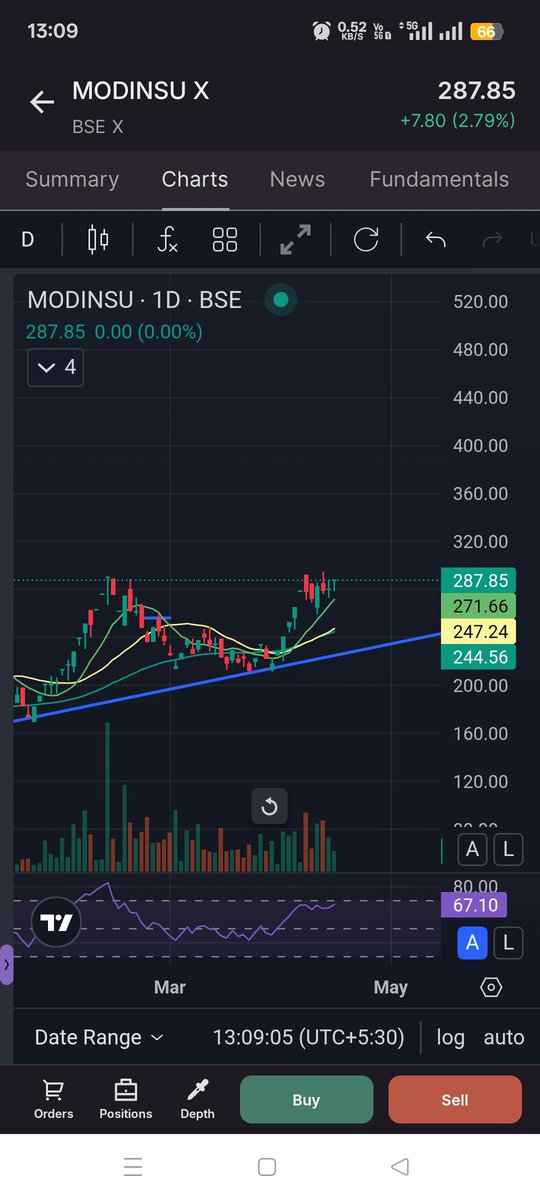Redo the chart action
This screenshot has width=540, height=1200.
pyautogui.click(x=492, y=240)
